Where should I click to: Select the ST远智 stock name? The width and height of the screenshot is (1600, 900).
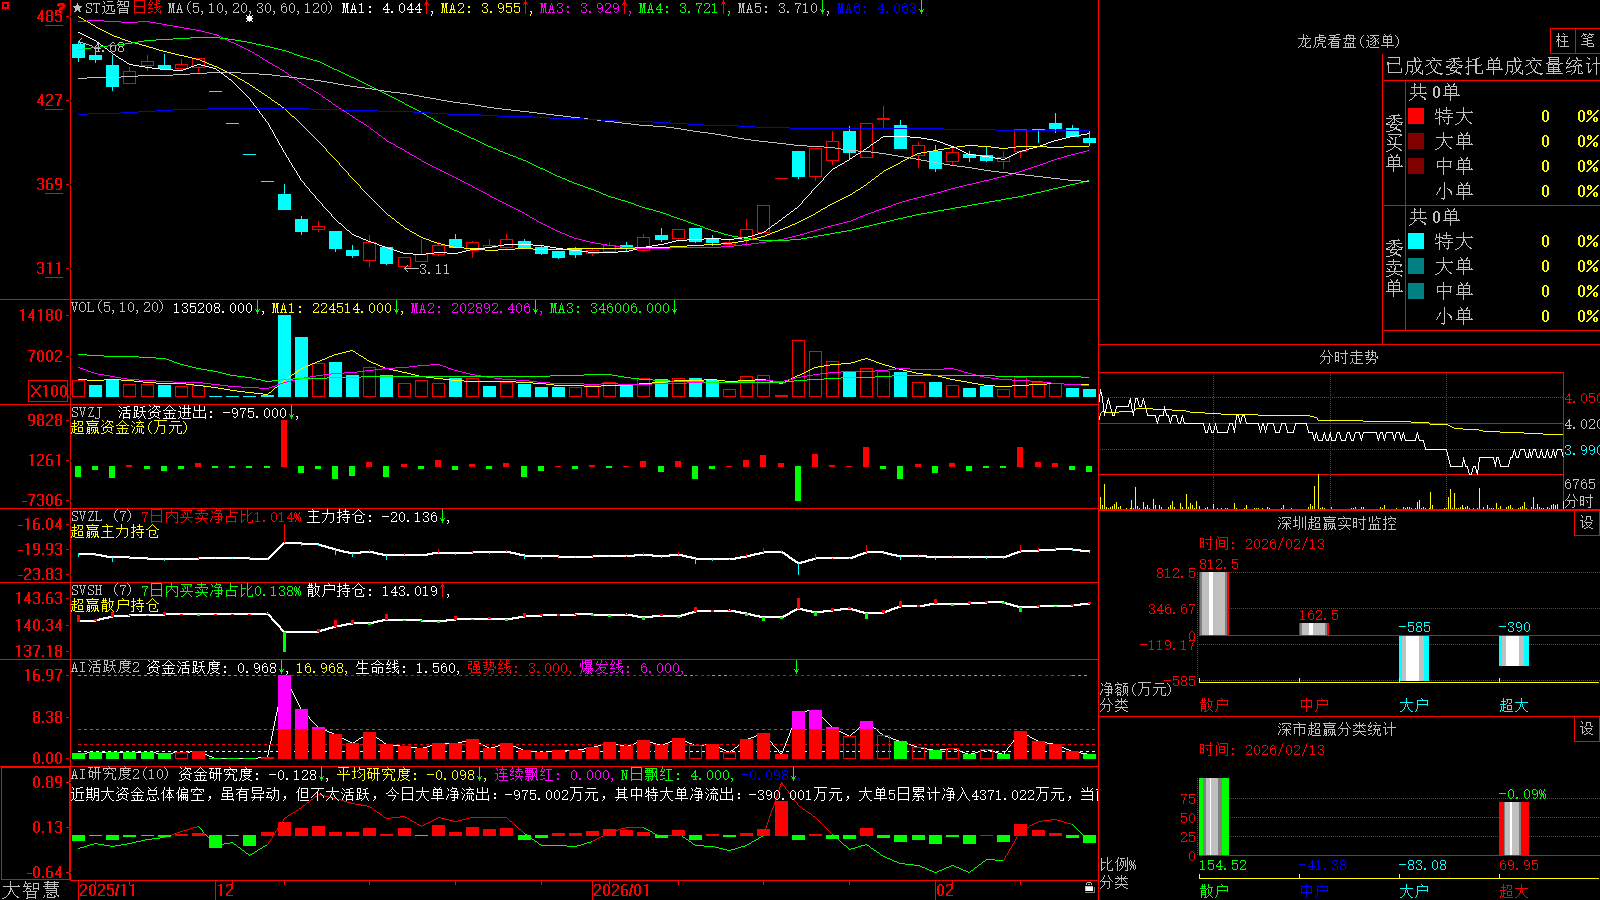107,8
